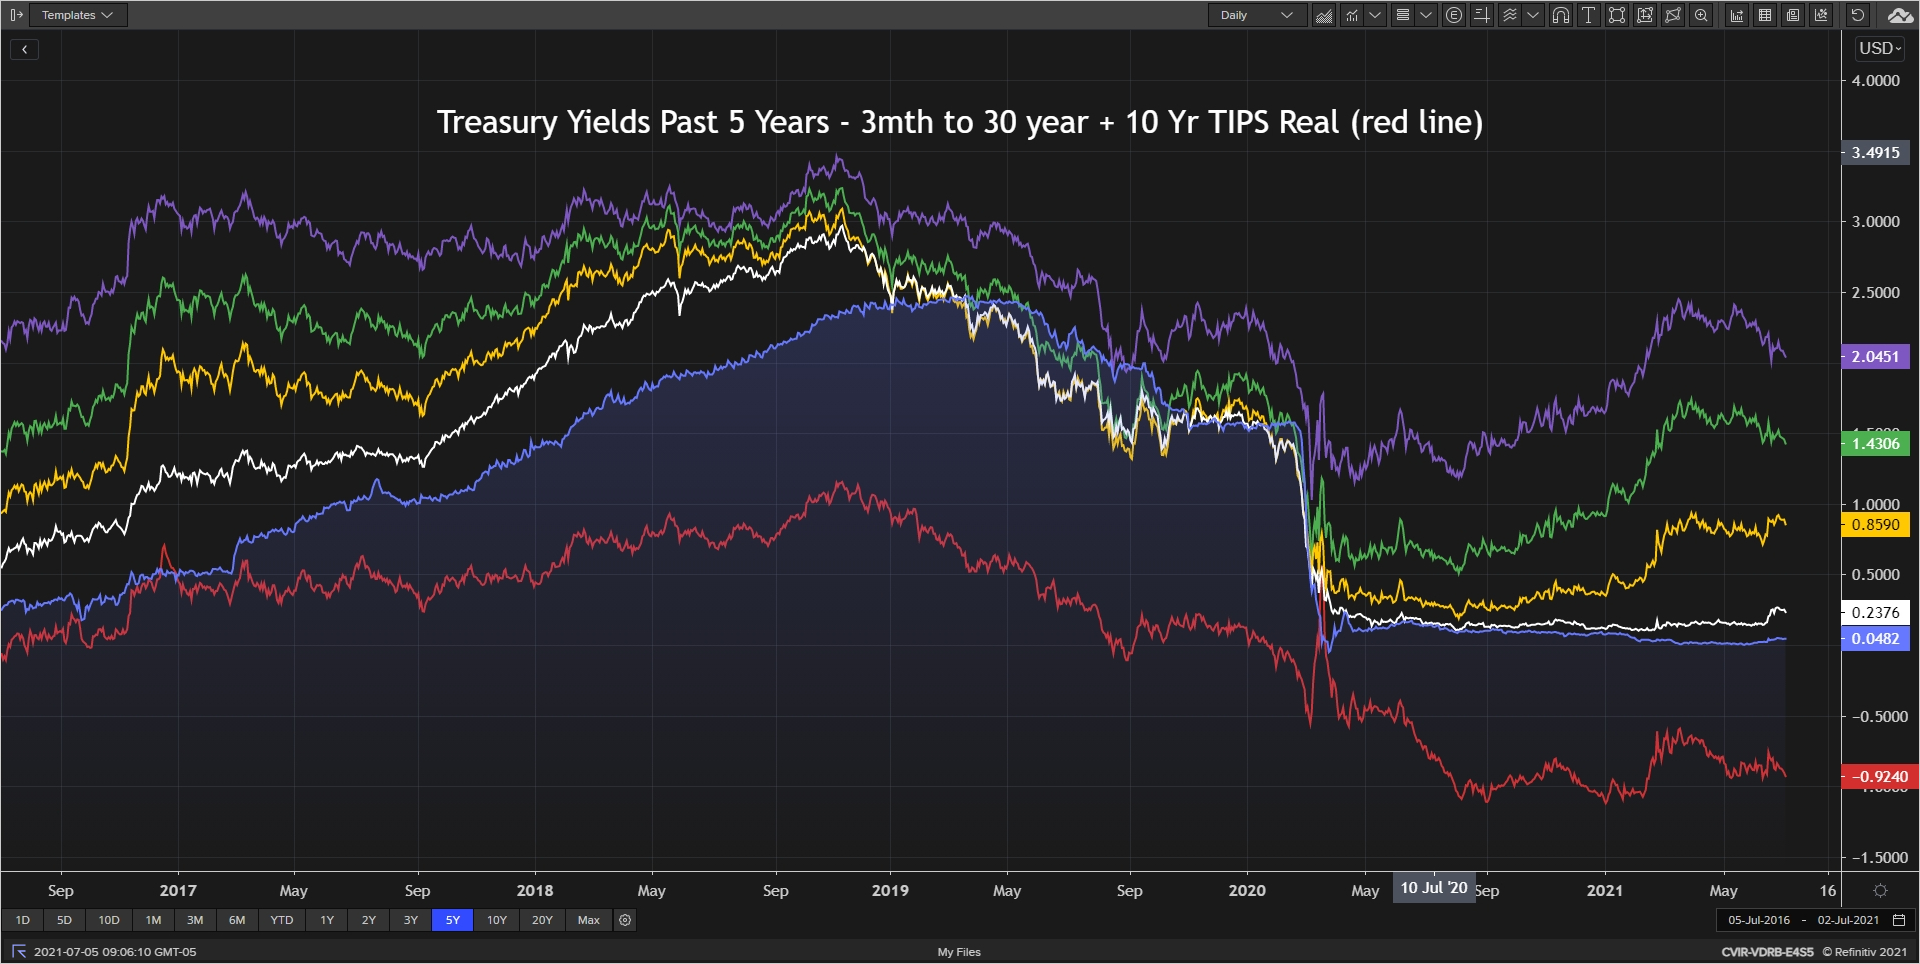Switch range to 10Y
The height and width of the screenshot is (964, 1920).
pos(497,920)
